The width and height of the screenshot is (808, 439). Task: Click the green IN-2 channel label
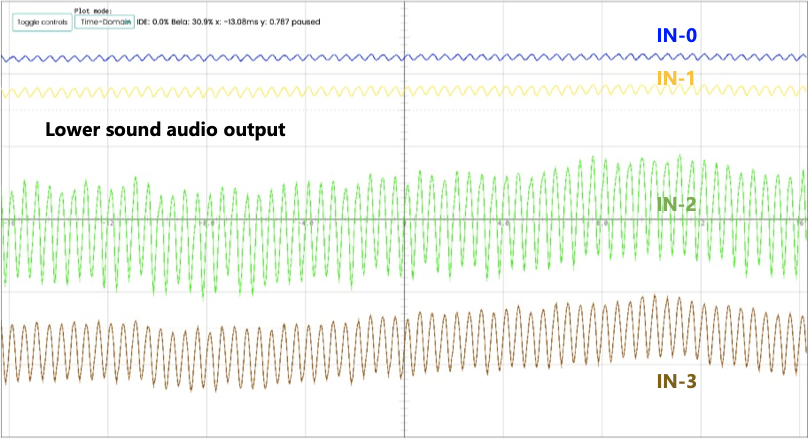pyautogui.click(x=676, y=205)
